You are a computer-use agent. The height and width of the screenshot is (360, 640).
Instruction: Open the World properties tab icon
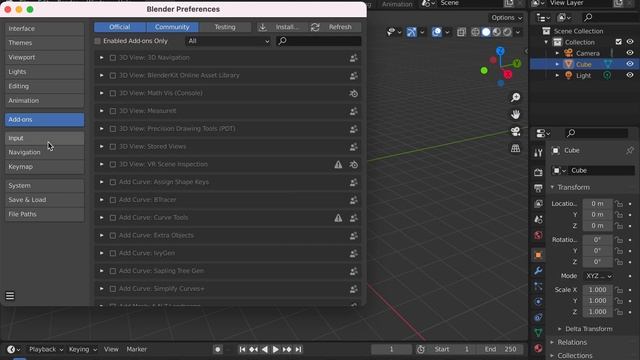click(x=538, y=236)
